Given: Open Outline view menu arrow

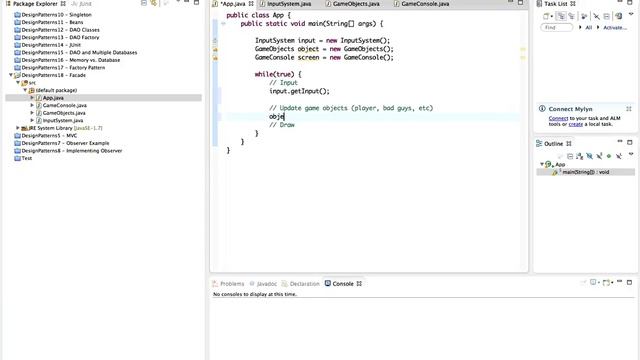Looking at the screenshot, I should pyautogui.click(x=631, y=154).
